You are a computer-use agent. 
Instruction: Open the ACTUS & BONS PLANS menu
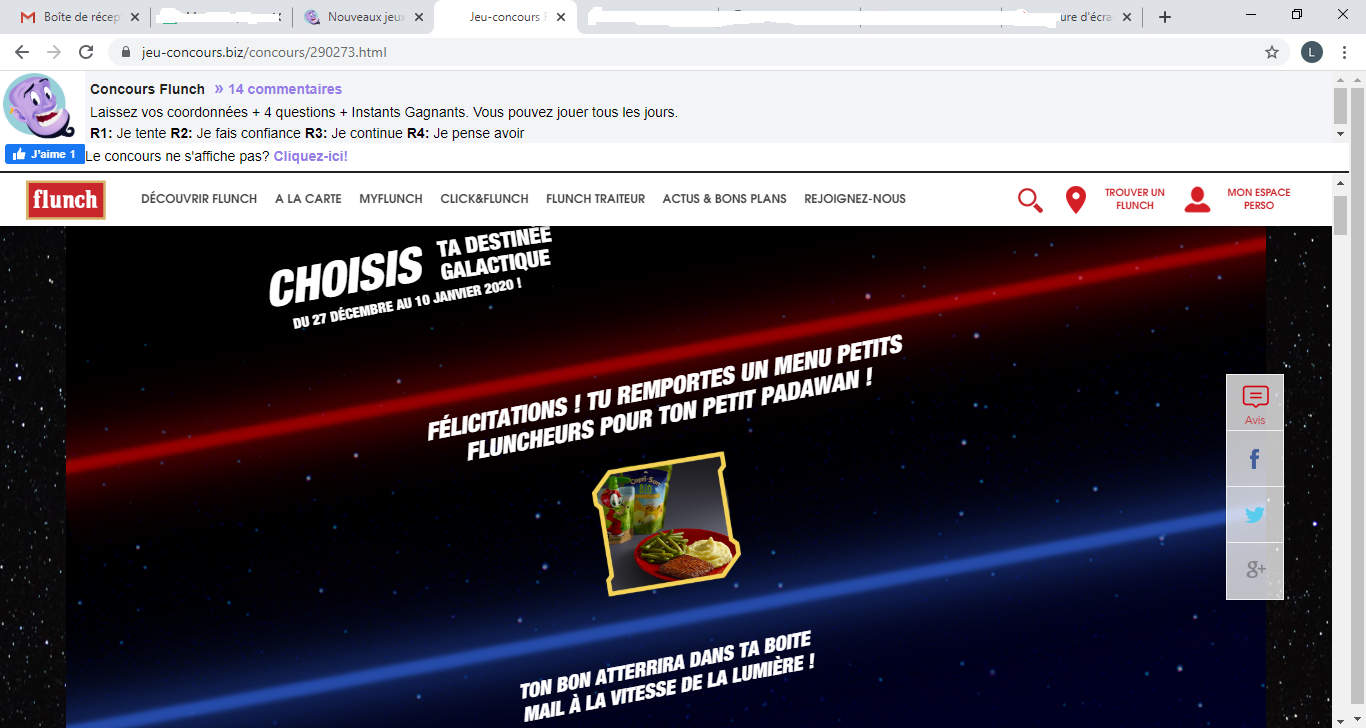click(x=724, y=199)
